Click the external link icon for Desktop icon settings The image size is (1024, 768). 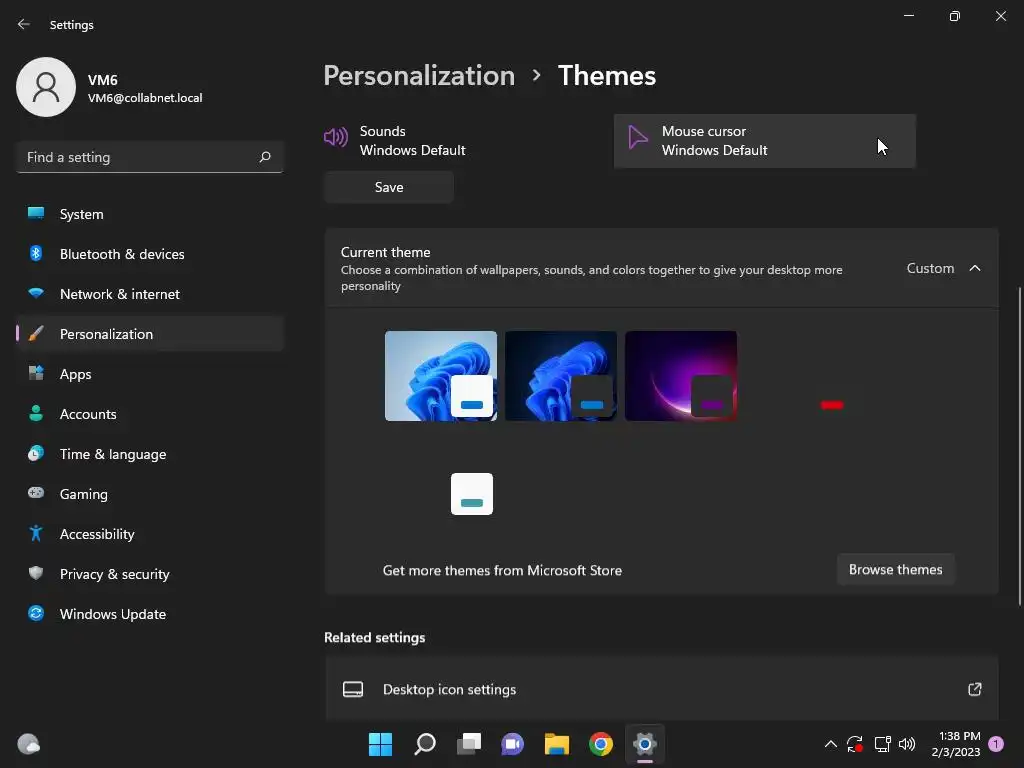[x=974, y=689]
